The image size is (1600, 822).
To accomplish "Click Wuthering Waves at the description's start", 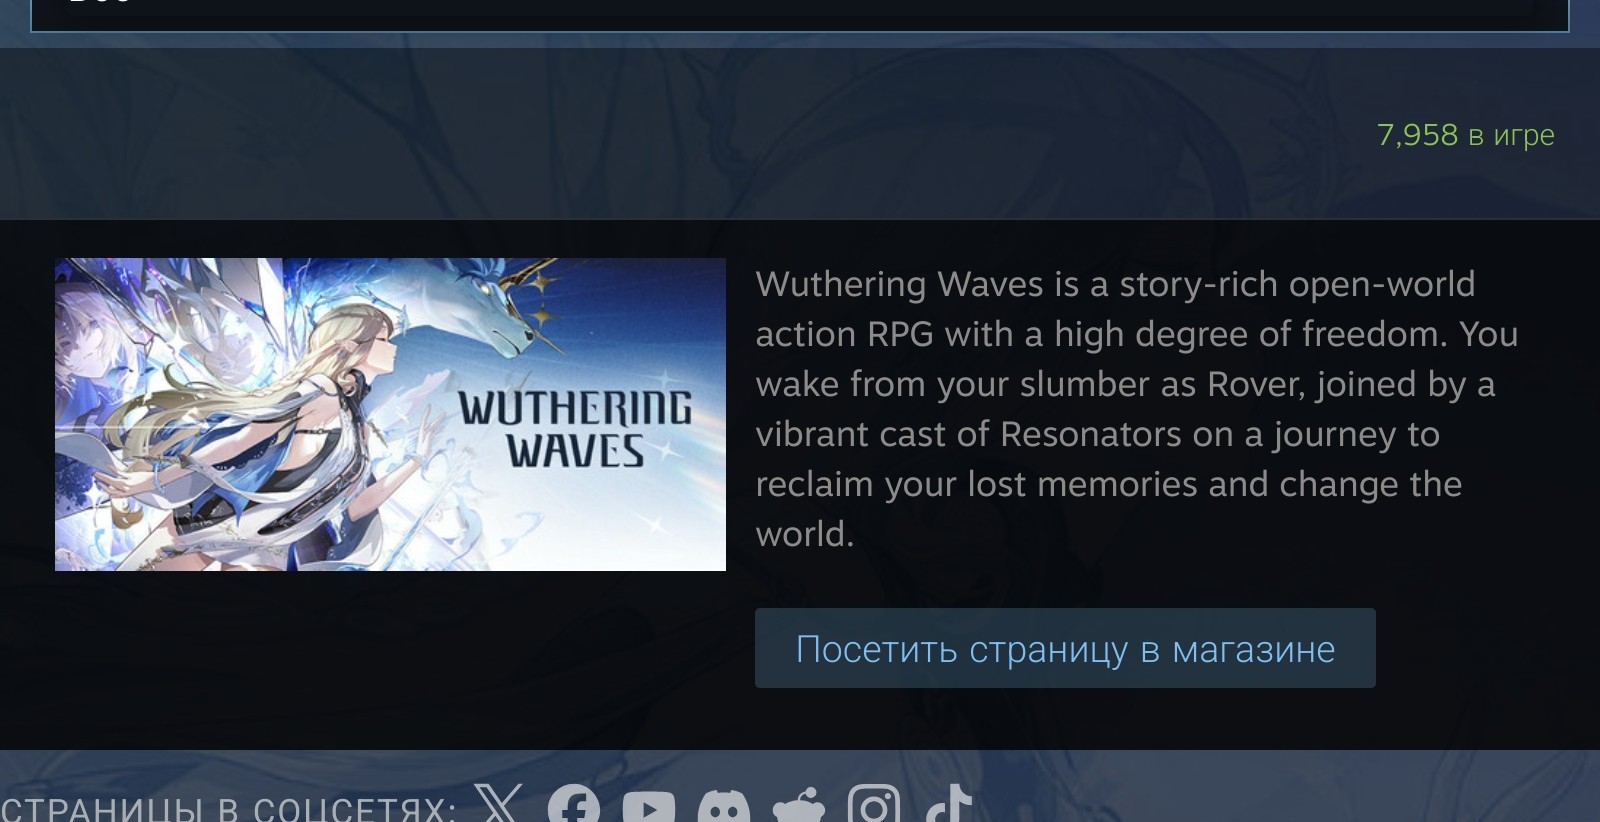I will point(899,284).
